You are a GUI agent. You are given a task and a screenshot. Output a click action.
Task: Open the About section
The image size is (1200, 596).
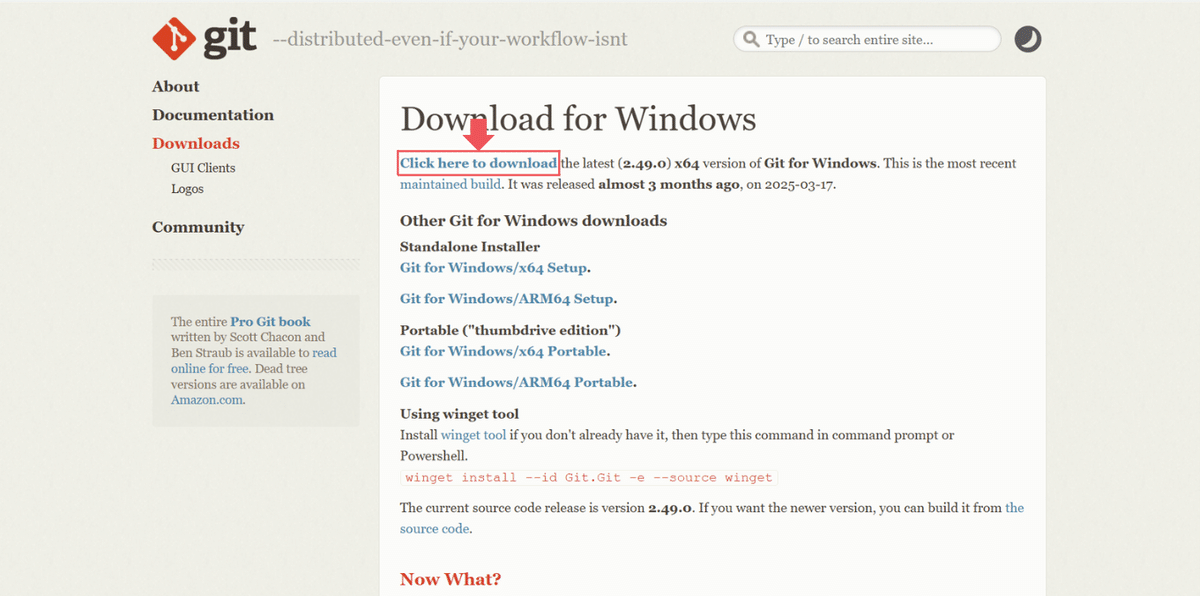click(x=175, y=87)
